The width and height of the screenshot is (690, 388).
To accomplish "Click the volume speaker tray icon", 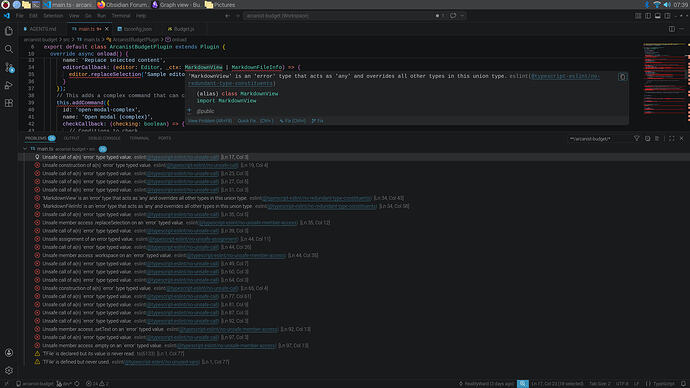I will [x=667, y=5].
